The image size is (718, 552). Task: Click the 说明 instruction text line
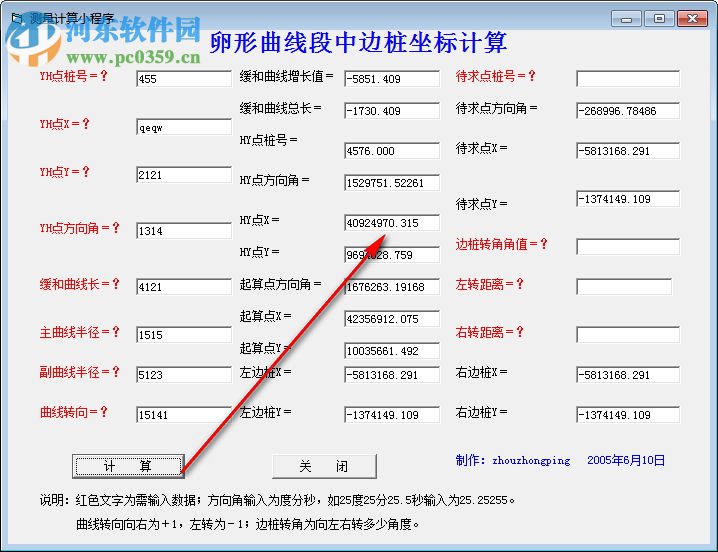pyautogui.click(x=277, y=500)
